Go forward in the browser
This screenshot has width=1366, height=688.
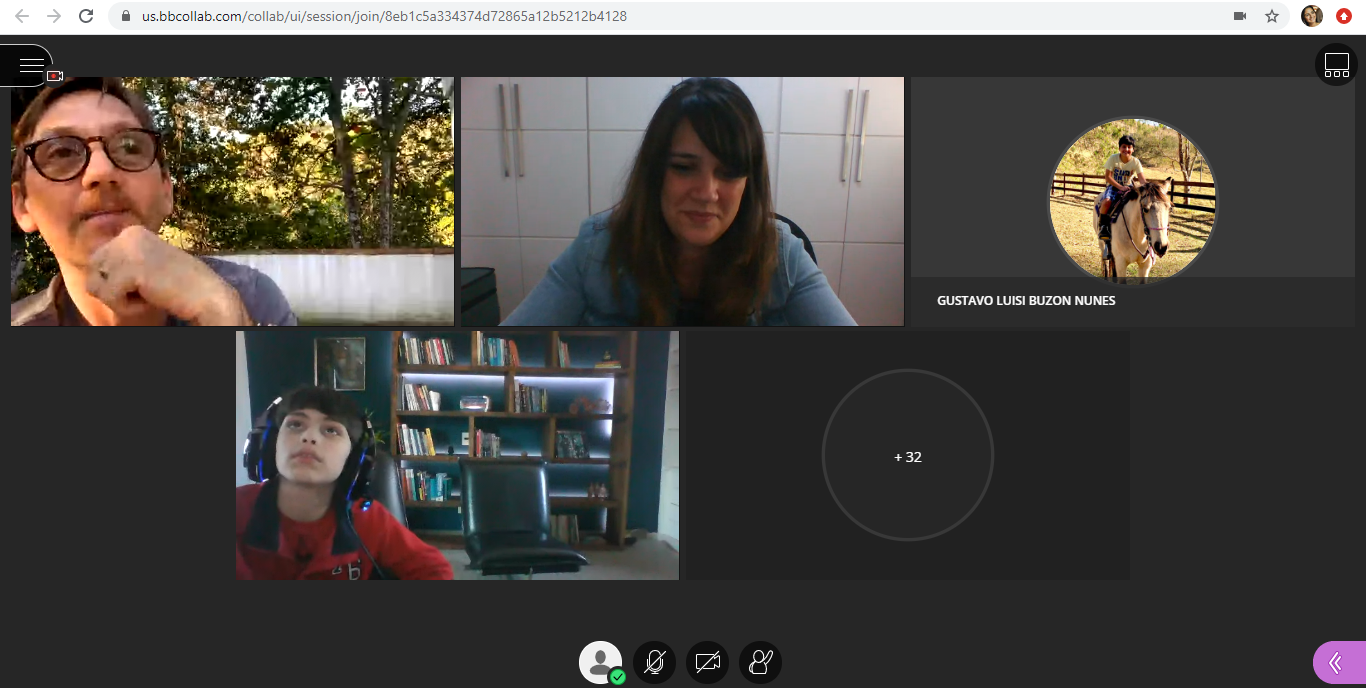(54, 16)
